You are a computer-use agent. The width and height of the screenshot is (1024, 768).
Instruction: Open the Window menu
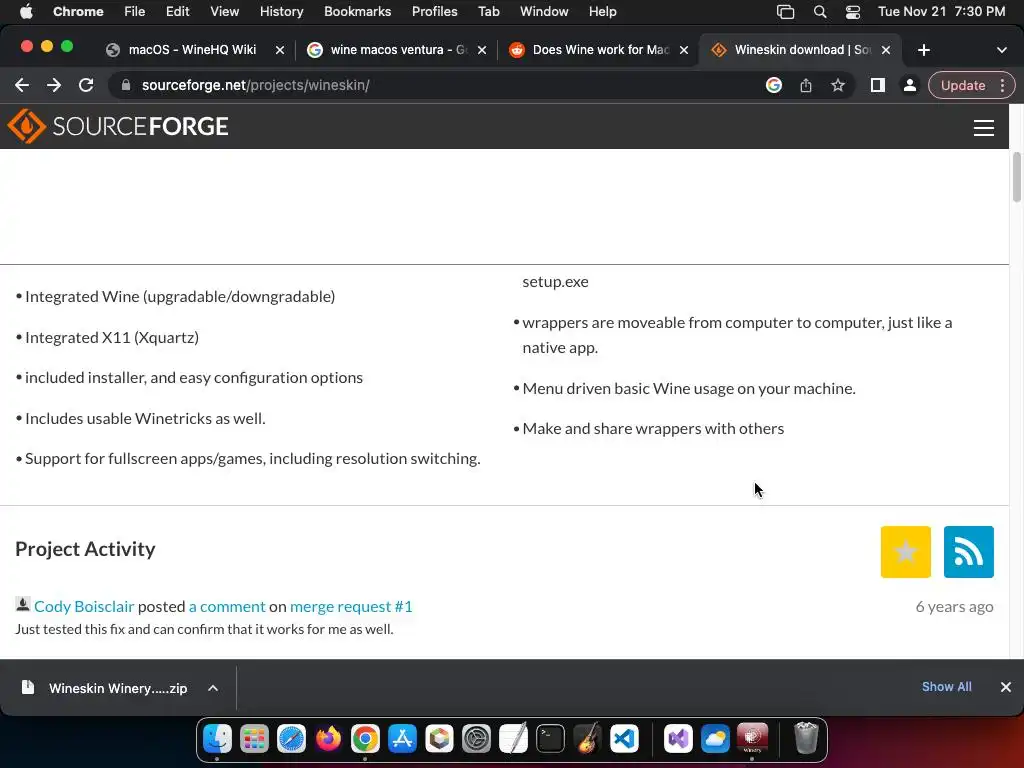[x=544, y=12]
